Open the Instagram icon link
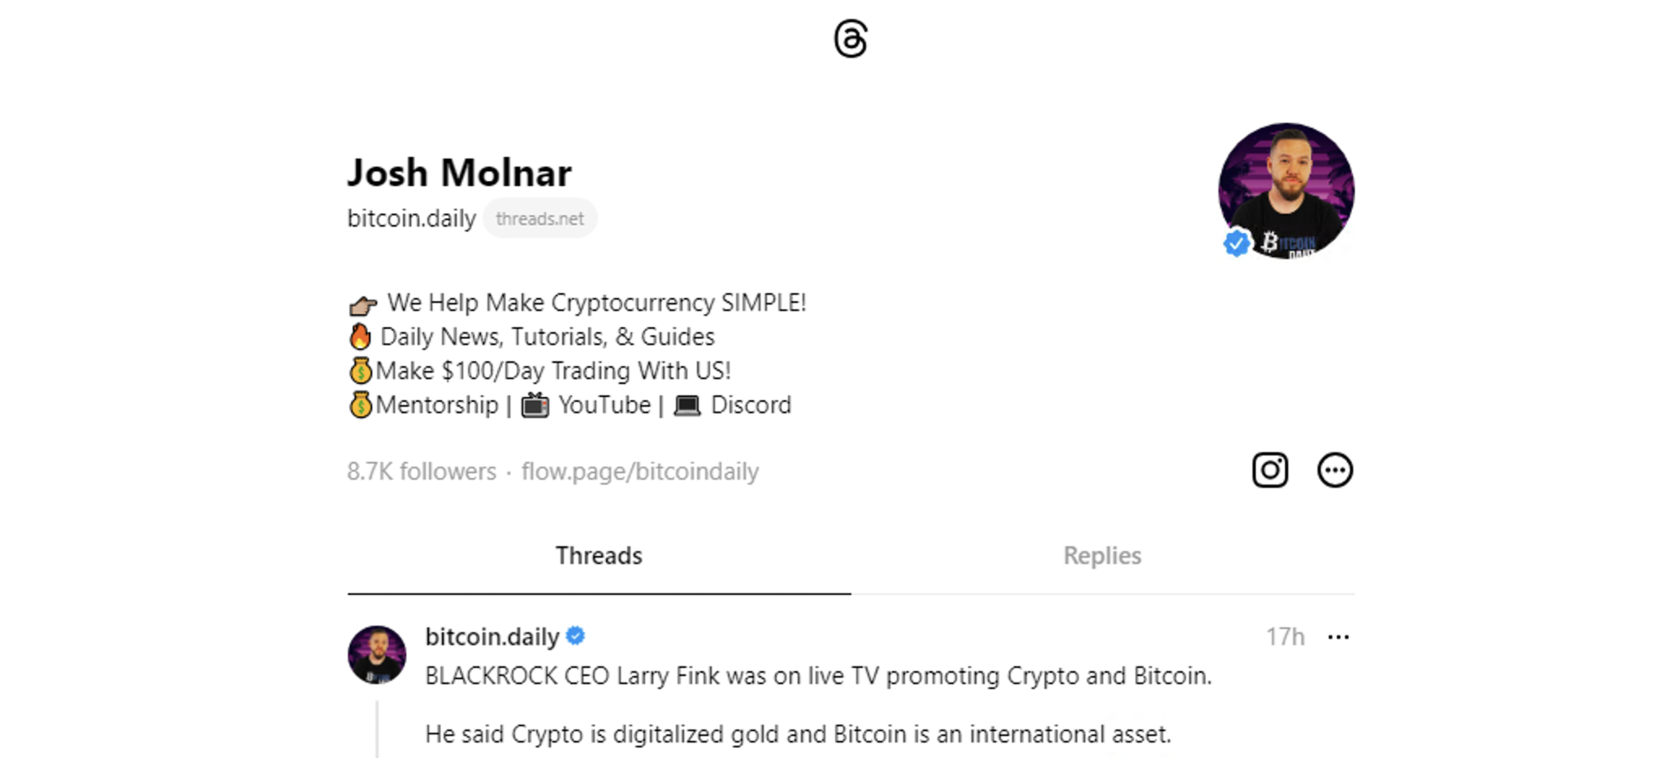 [1270, 470]
